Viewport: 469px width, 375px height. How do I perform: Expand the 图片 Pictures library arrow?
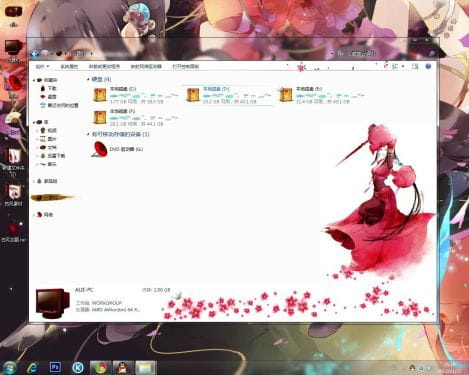tap(37, 139)
